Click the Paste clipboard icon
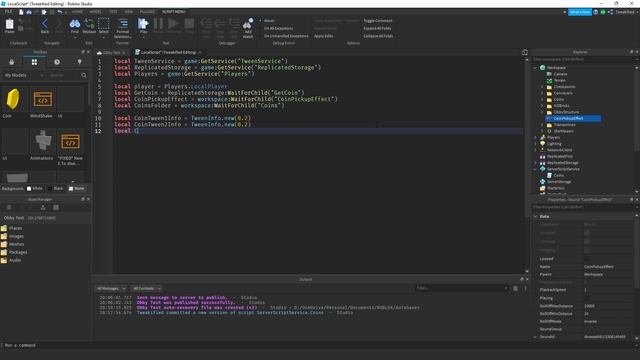The height and width of the screenshot is (360, 640). coord(9,24)
